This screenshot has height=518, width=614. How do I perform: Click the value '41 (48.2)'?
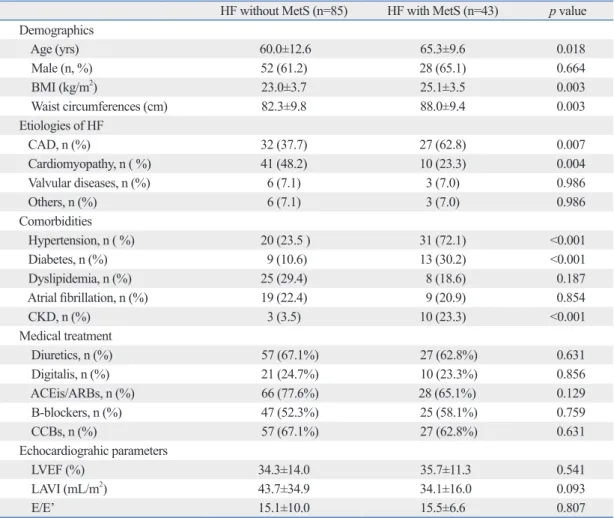284,164
